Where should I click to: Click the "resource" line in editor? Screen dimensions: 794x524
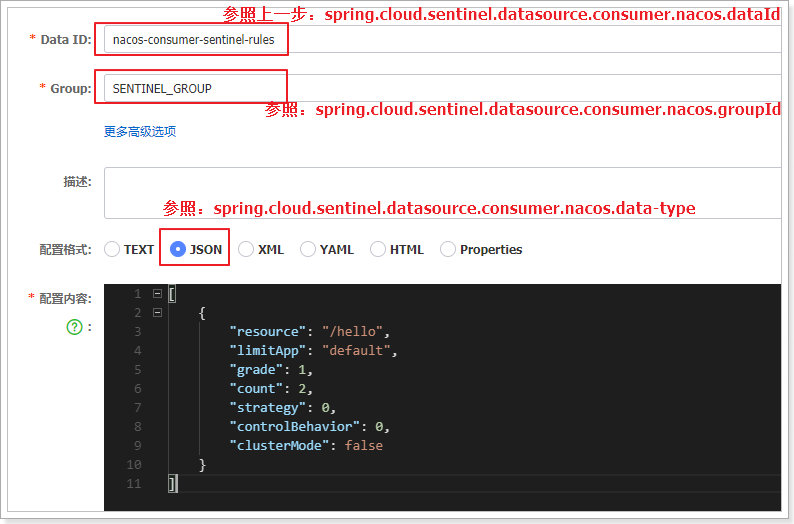coord(309,332)
